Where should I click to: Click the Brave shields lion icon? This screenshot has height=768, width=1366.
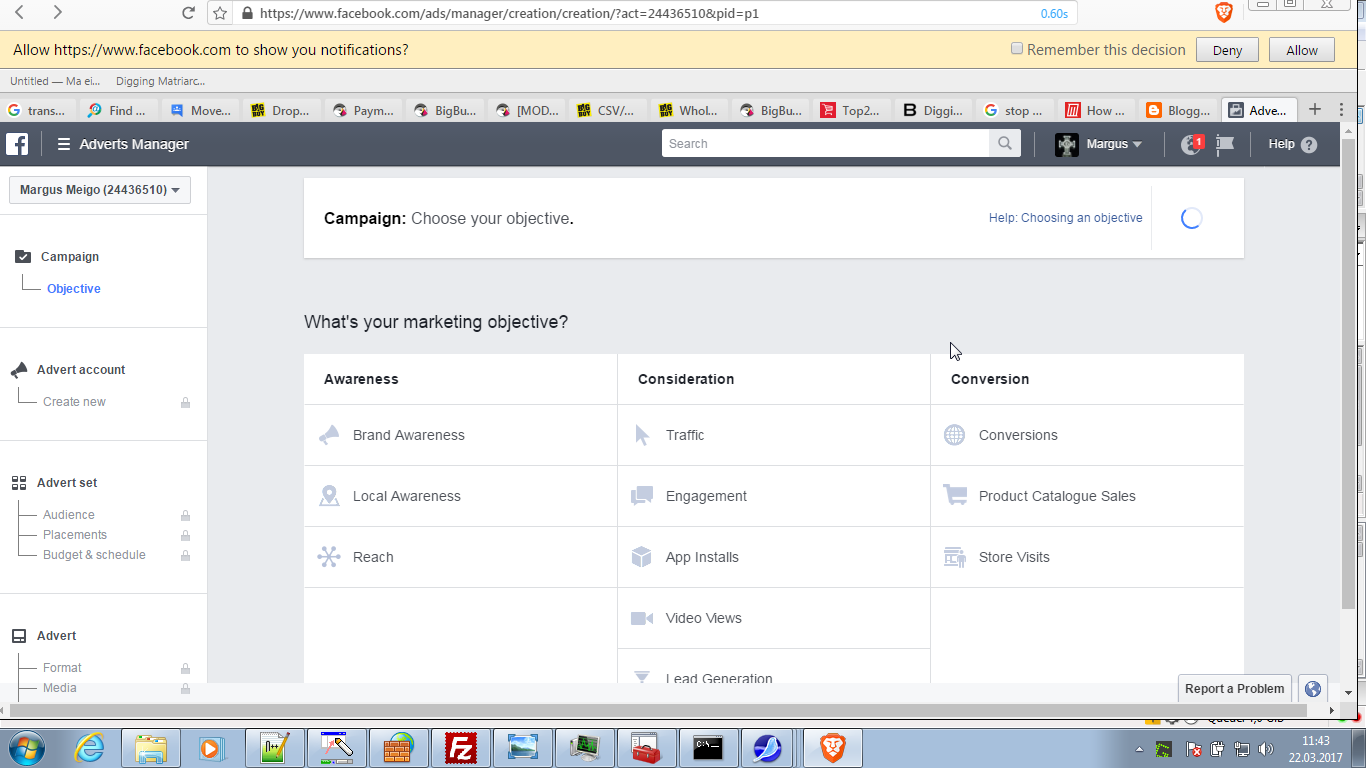click(x=1223, y=13)
